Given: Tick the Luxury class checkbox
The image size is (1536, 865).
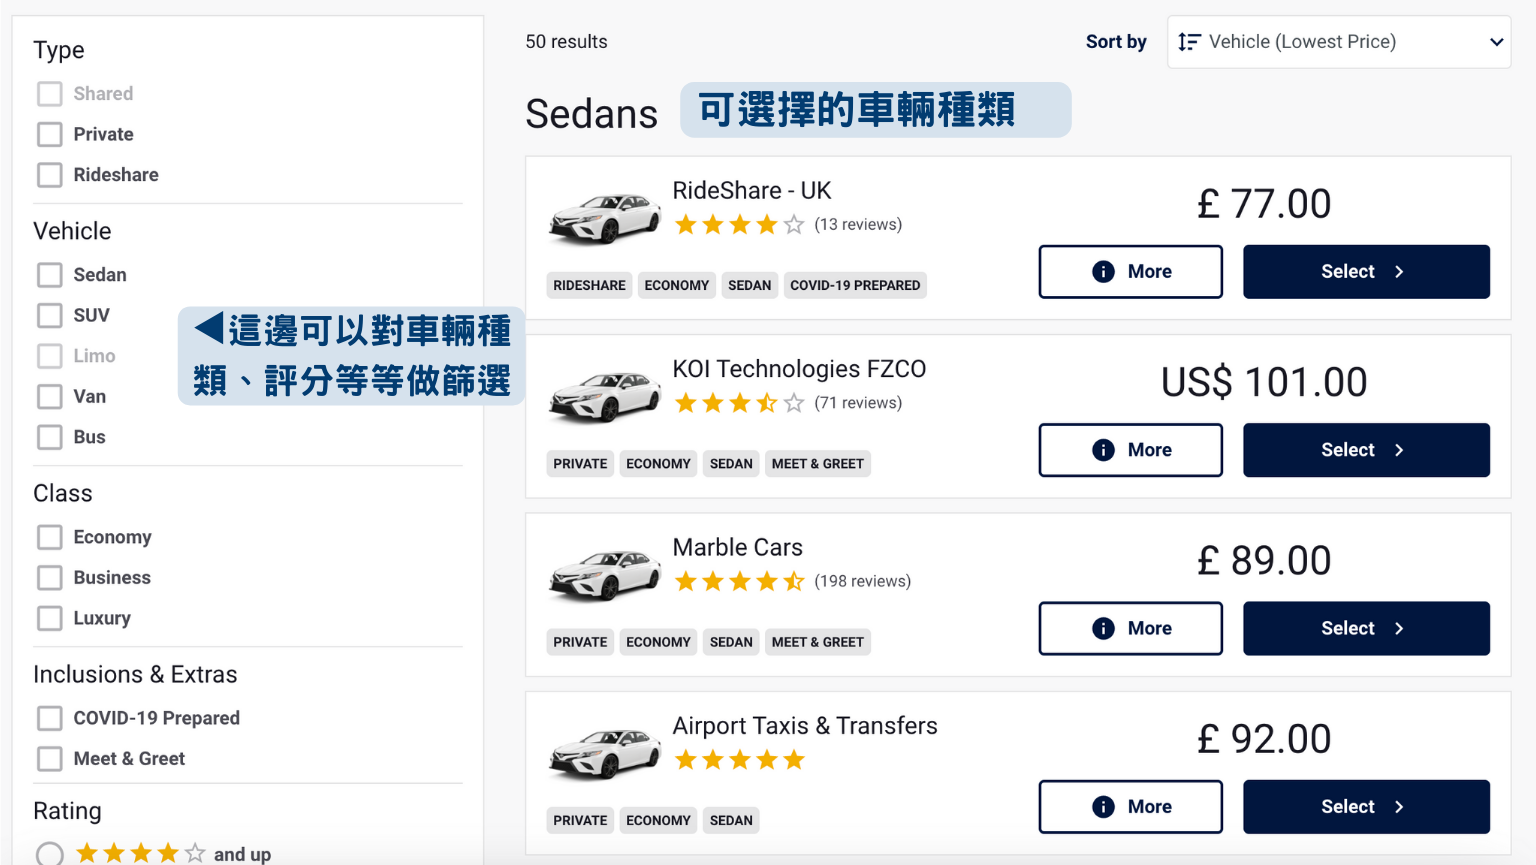Looking at the screenshot, I should (x=50, y=618).
